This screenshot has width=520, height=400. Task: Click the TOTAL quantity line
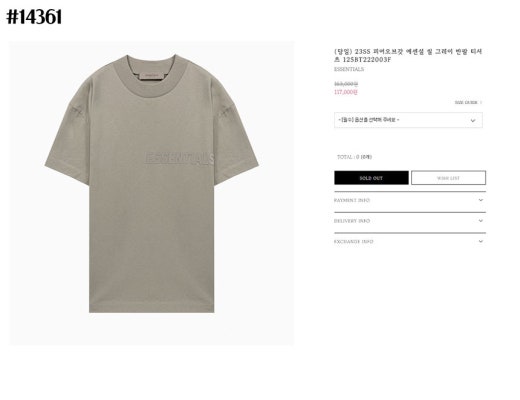[354, 157]
